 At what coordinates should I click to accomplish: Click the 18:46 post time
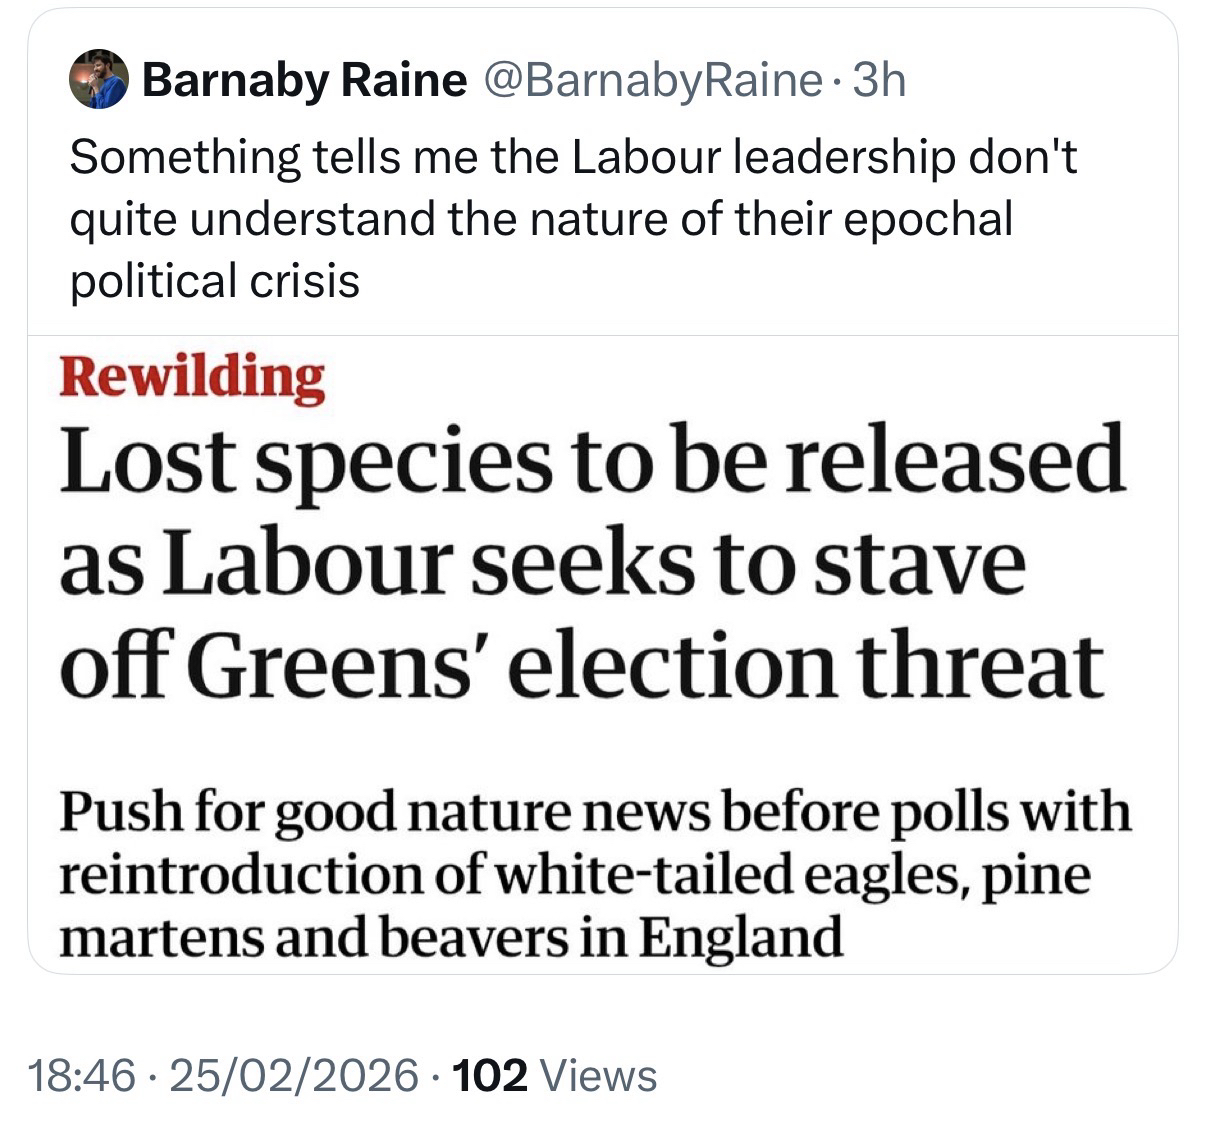click(81, 1076)
